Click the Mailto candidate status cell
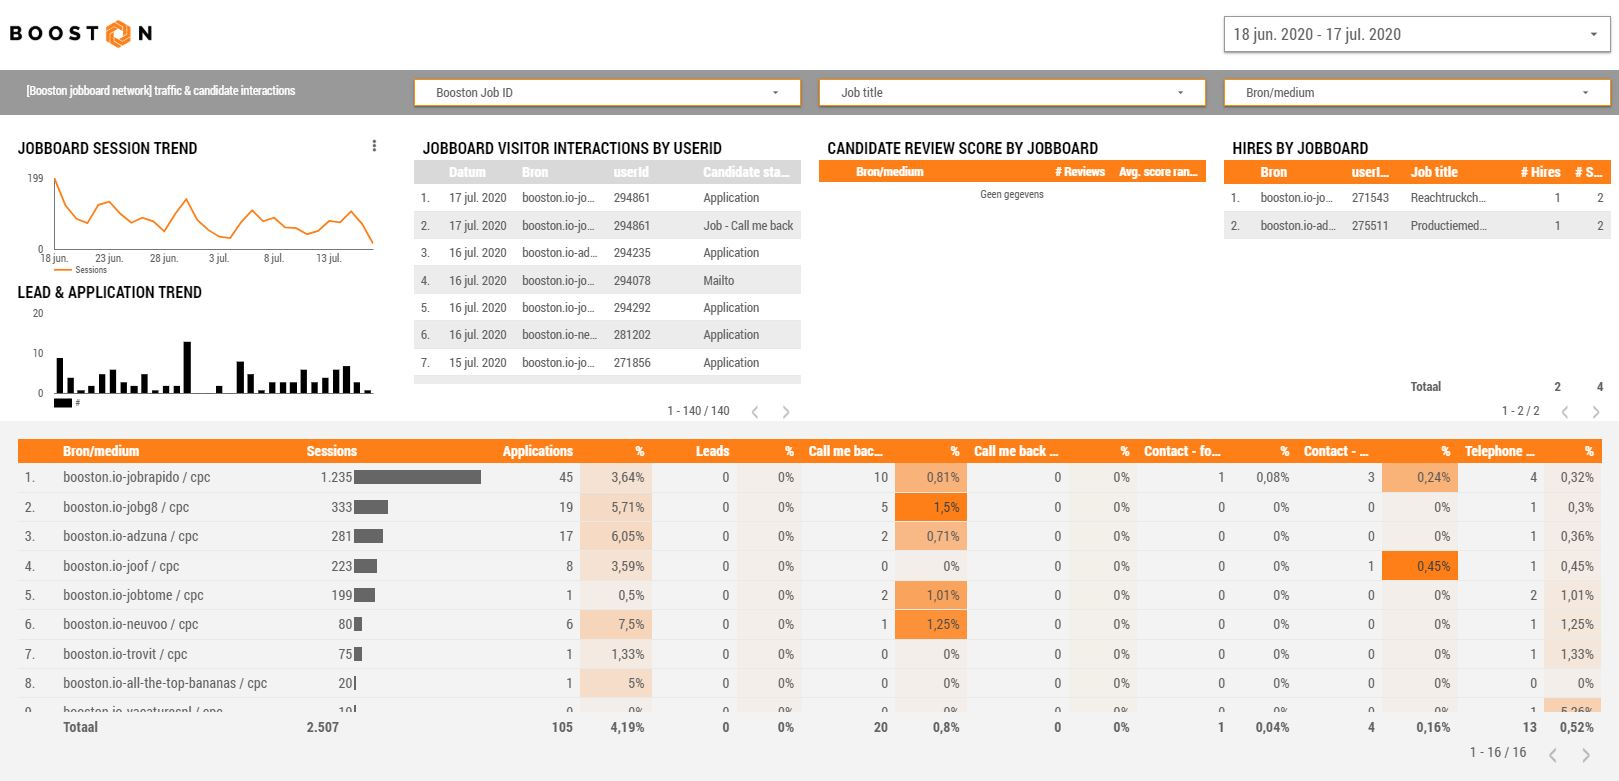Screen dimensions: 1619x781 click(718, 281)
